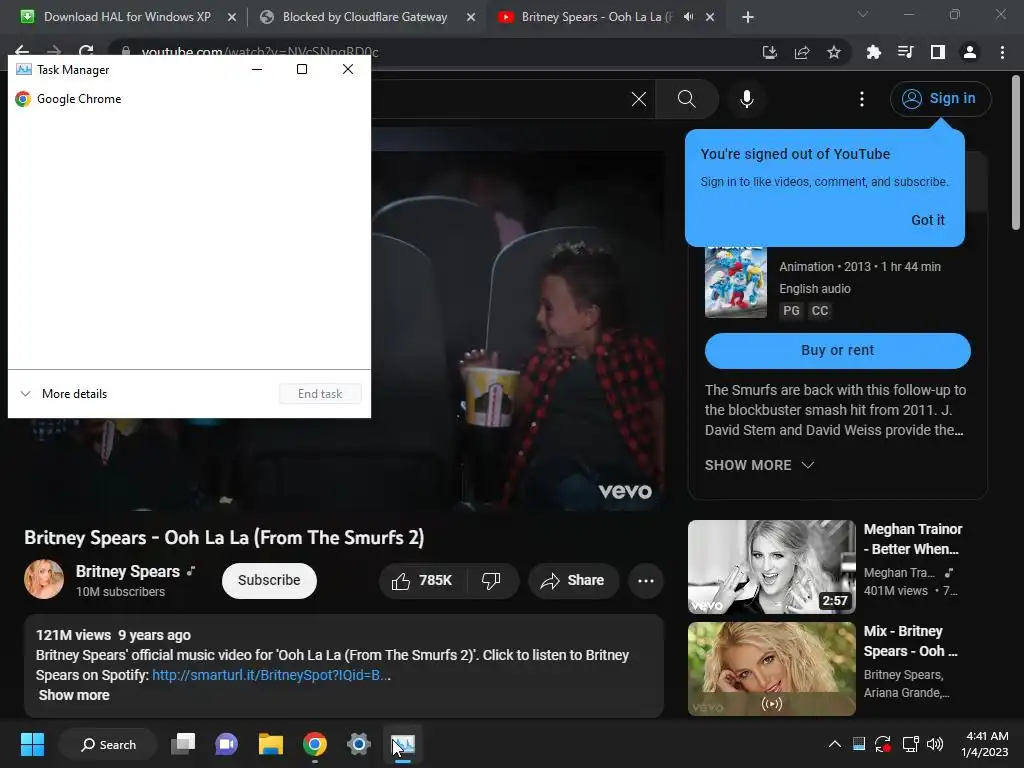Subscribe to Britney Spears channel
The width and height of the screenshot is (1024, 768).
tap(269, 581)
